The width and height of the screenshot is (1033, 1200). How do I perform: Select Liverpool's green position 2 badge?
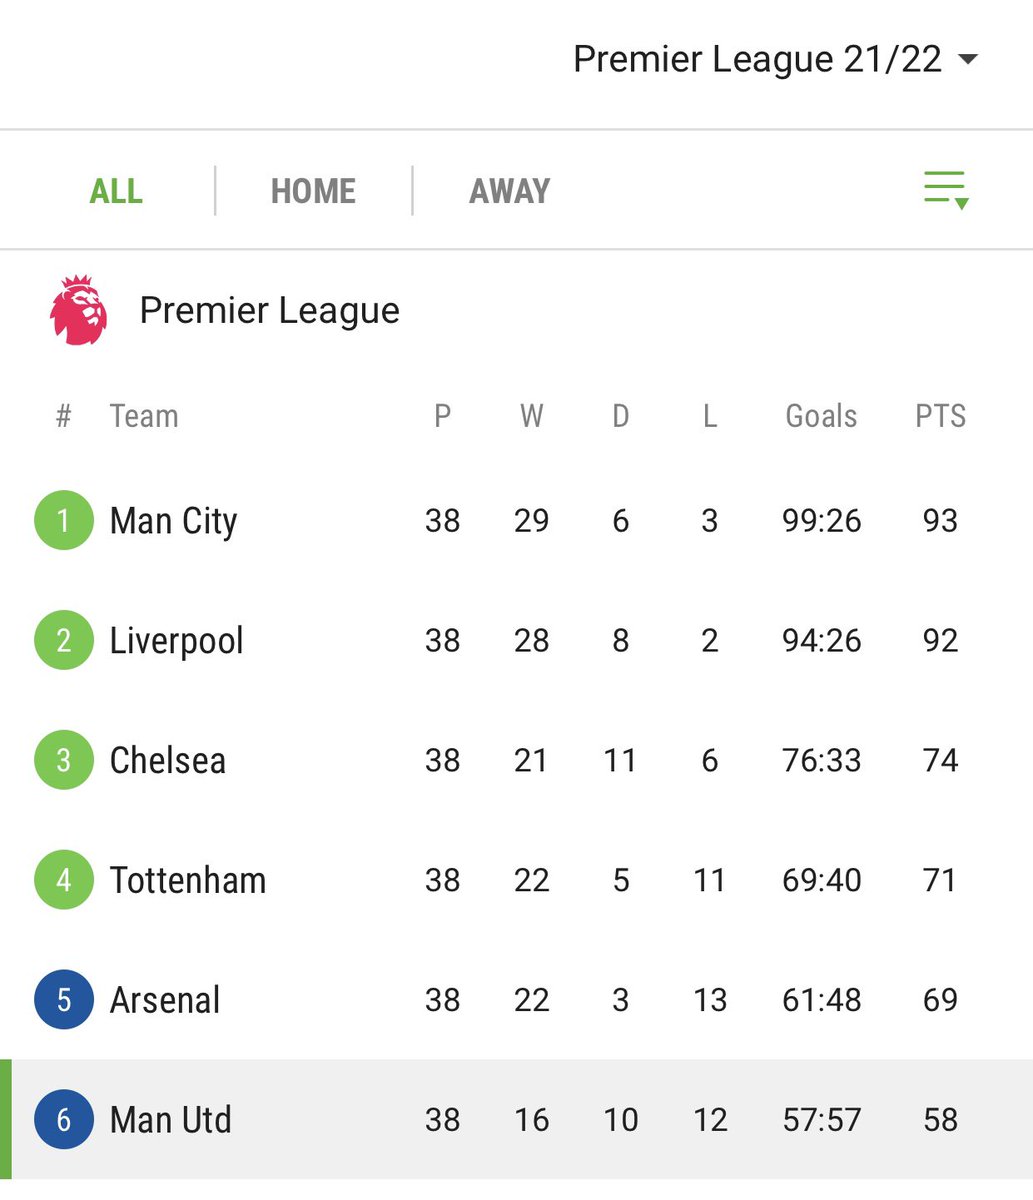[x=64, y=641]
